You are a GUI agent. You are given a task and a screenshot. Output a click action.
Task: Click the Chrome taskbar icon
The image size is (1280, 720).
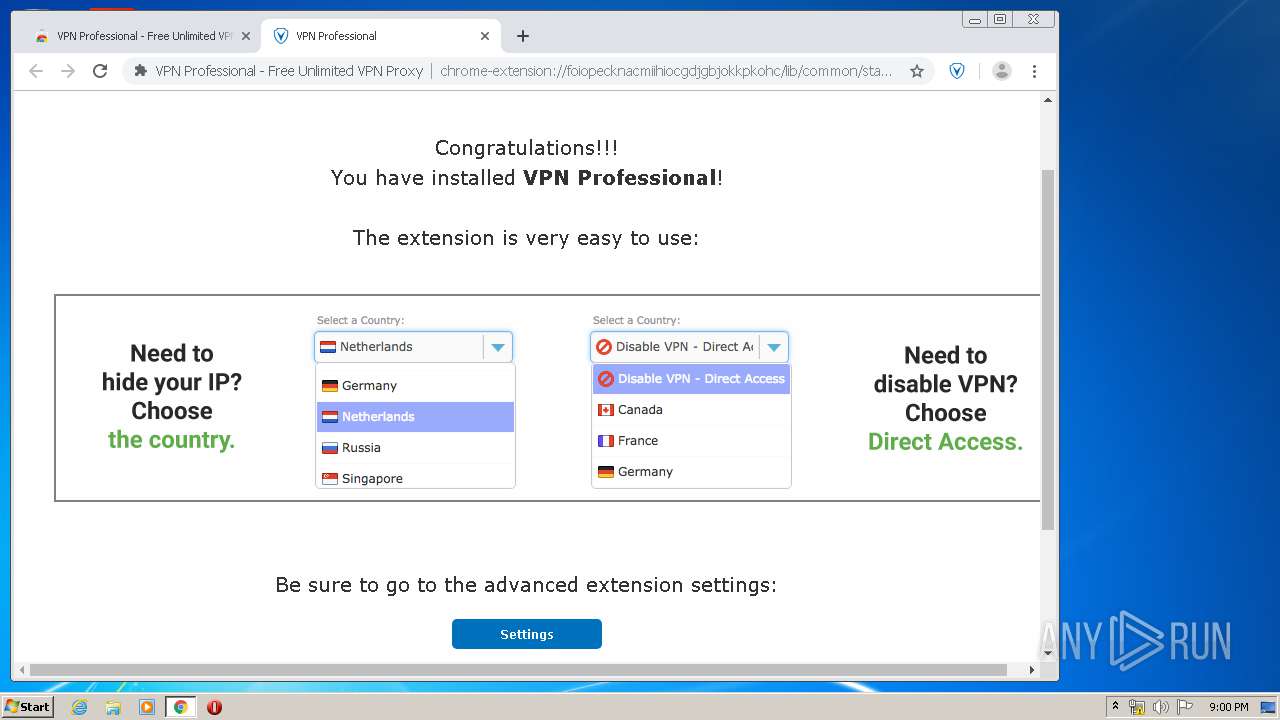point(180,707)
